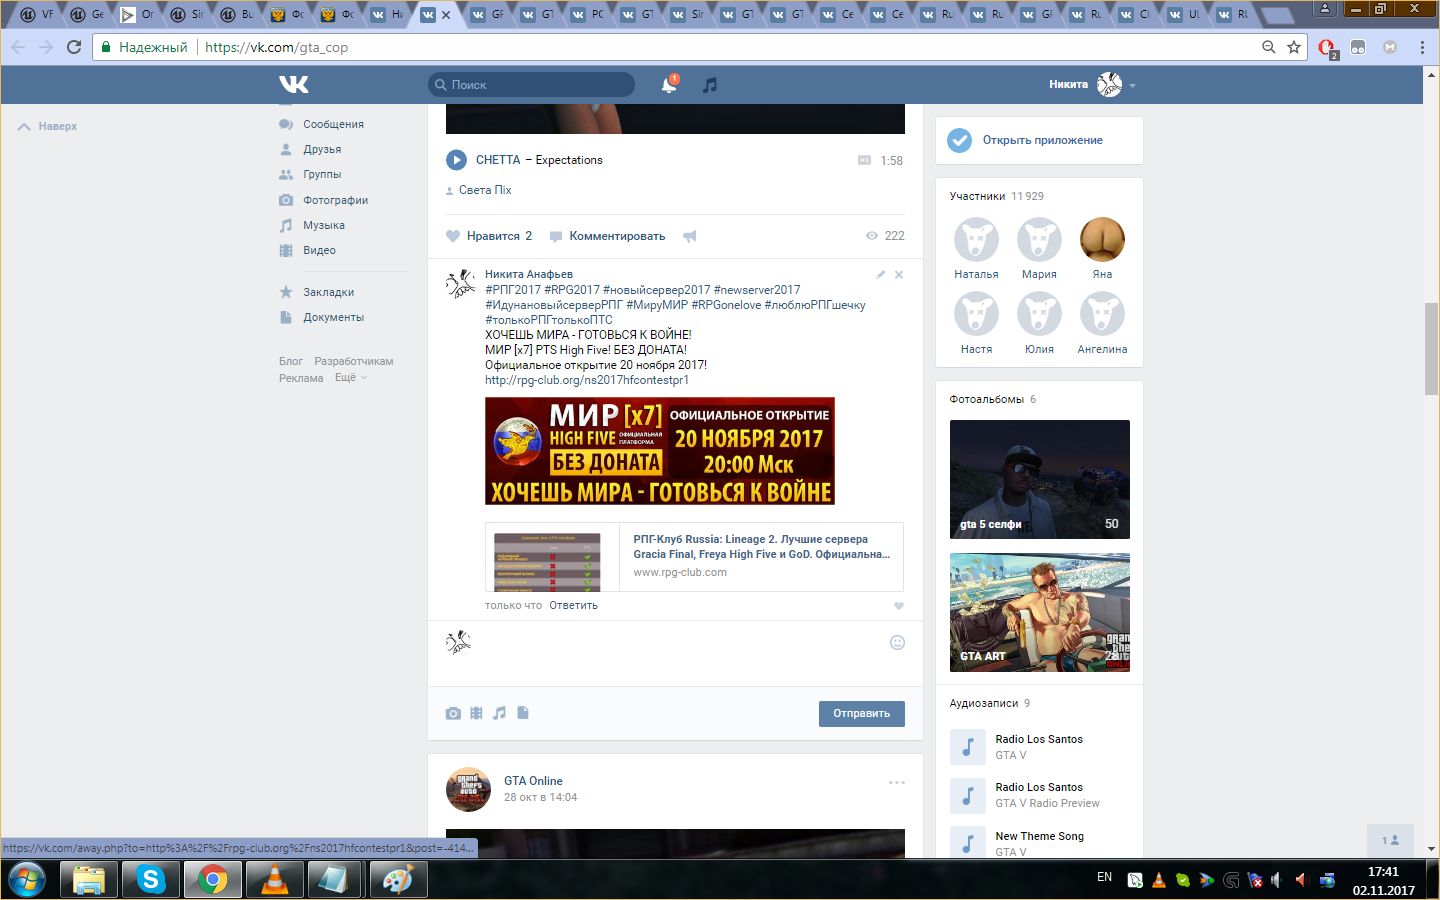
Task: Click the VK logo home icon
Action: [294, 85]
